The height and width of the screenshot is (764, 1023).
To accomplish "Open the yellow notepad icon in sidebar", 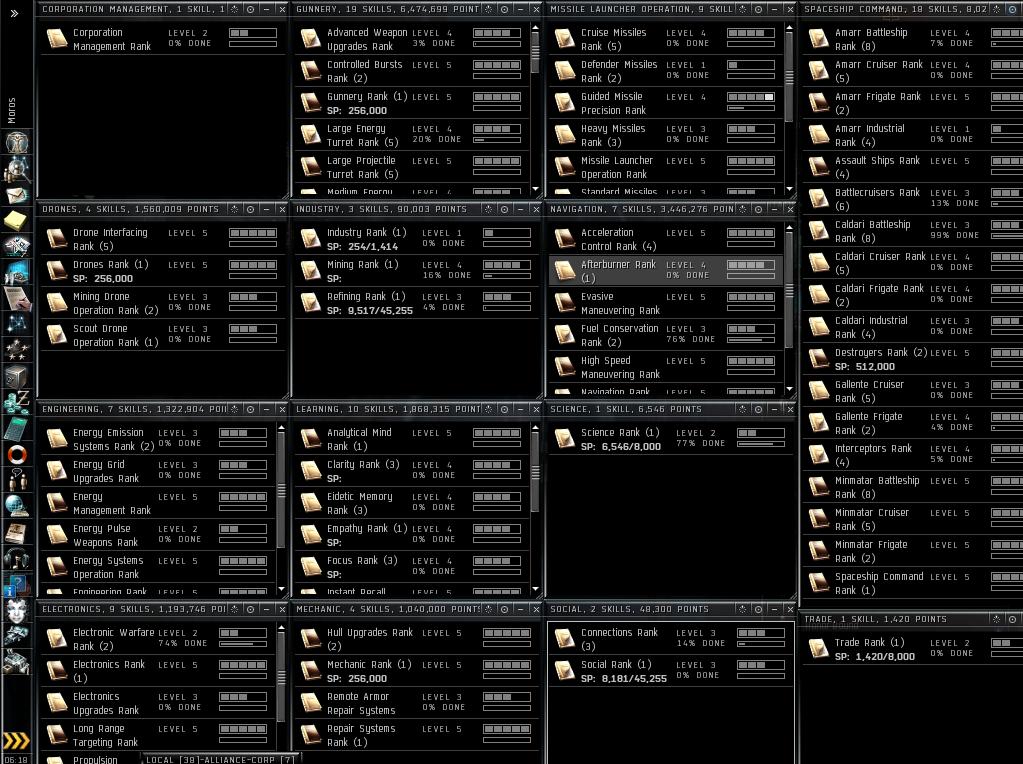I will click(x=16, y=221).
